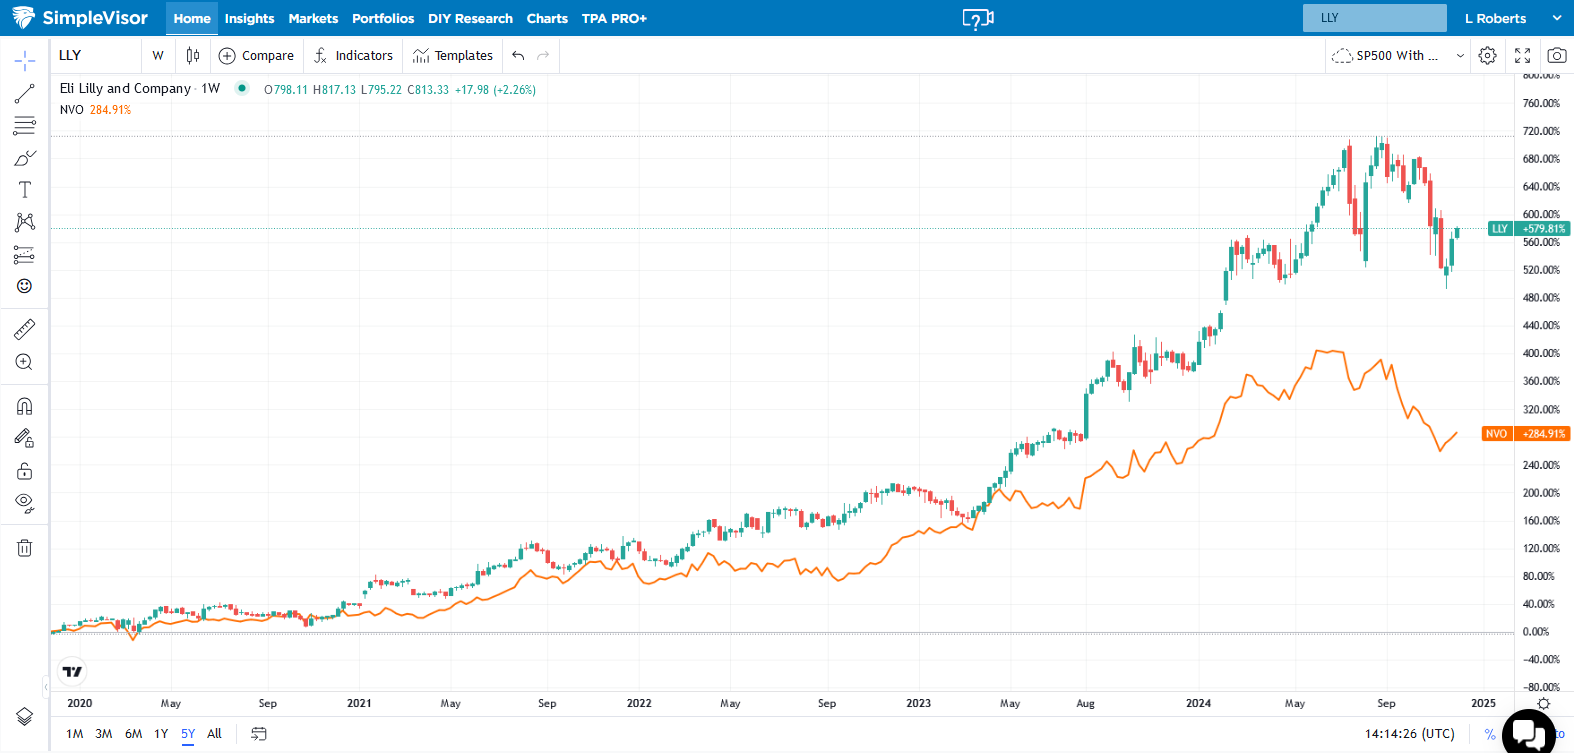
Task: Click the Compare button
Action: tap(256, 55)
